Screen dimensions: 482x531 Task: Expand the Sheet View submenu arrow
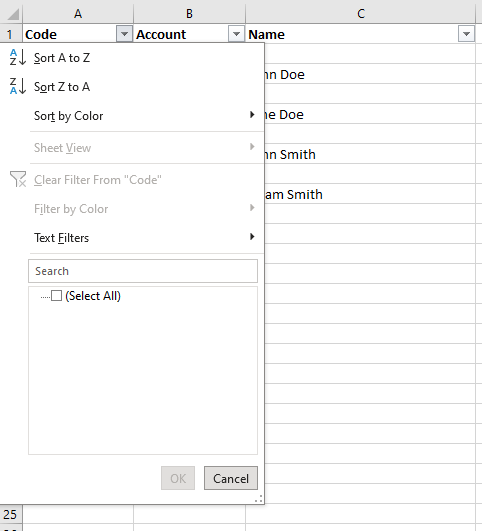pyautogui.click(x=252, y=147)
